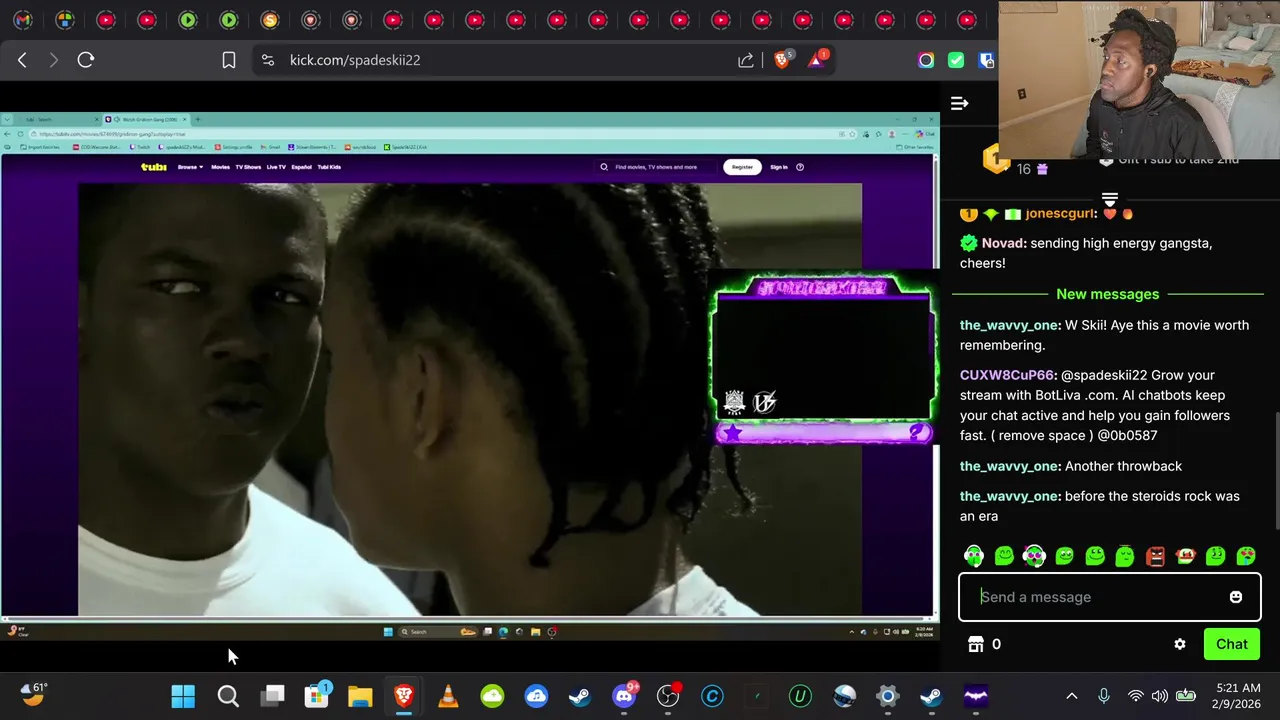The height and width of the screenshot is (720, 1280).
Task: Click the colorful ring extension icon
Action: [926, 60]
